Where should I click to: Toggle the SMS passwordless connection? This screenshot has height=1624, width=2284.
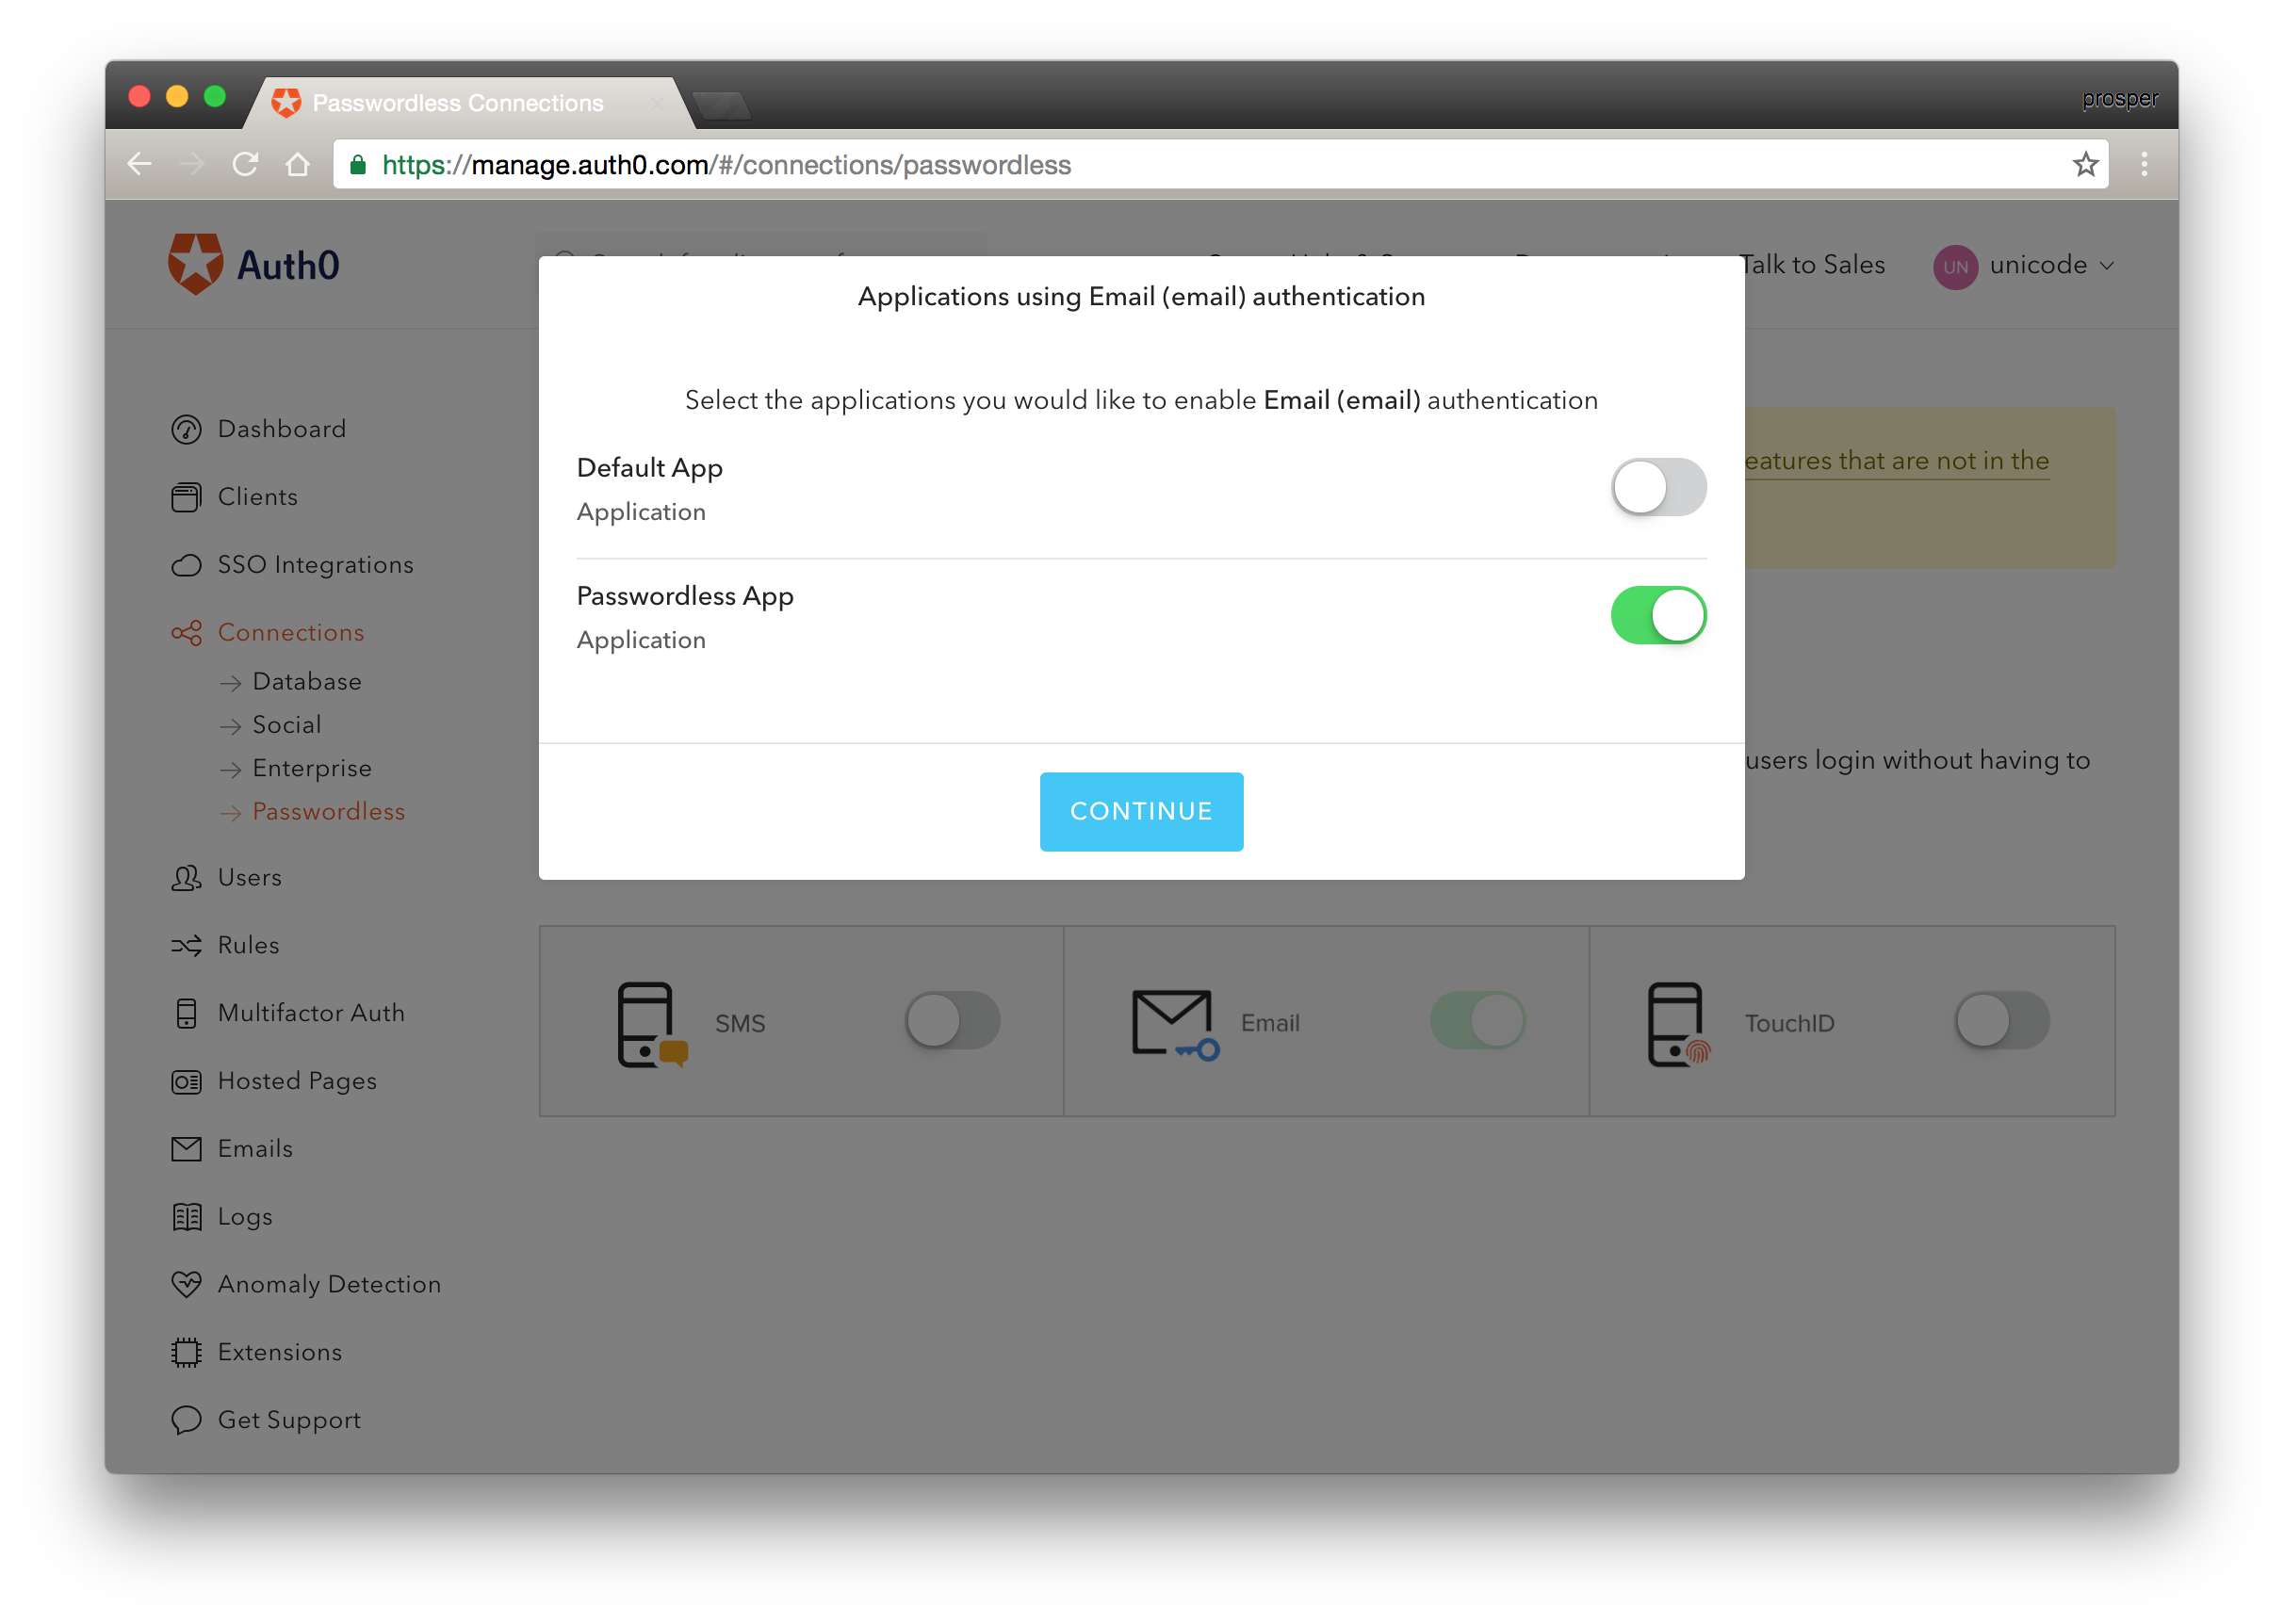(x=952, y=1021)
